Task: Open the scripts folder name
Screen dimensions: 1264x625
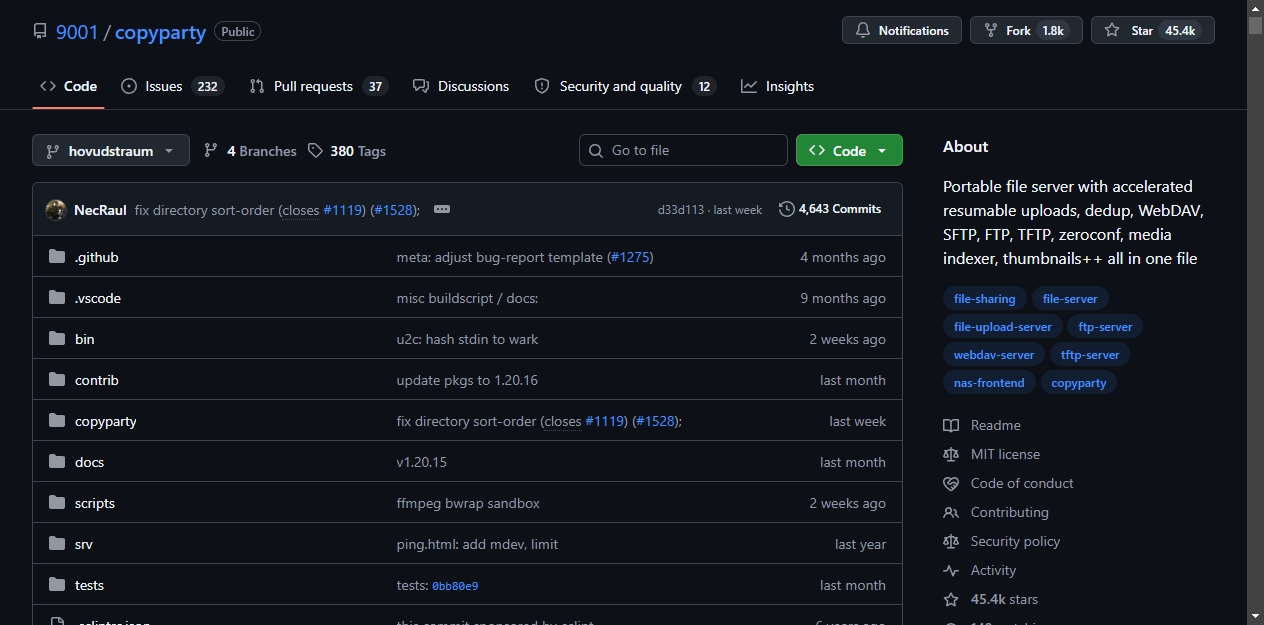Action: (95, 503)
